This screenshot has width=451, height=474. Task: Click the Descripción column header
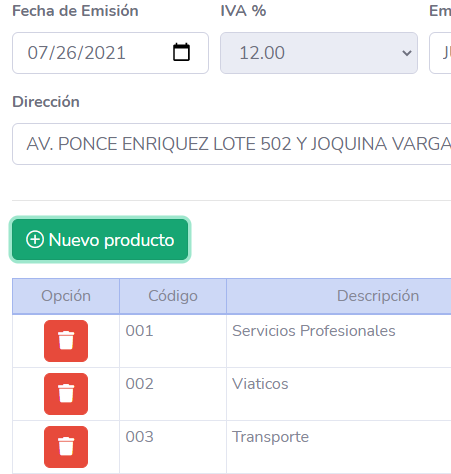[x=339, y=296]
